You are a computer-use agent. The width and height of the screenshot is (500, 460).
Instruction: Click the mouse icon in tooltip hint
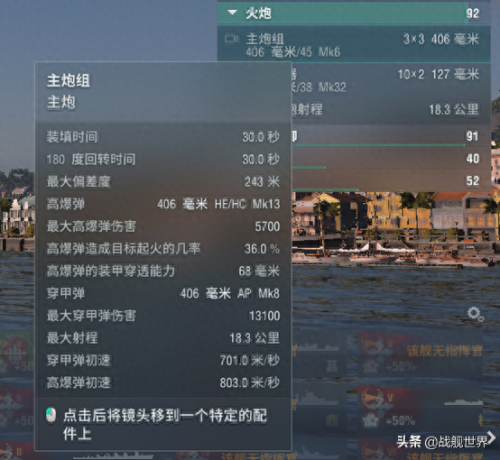coord(51,415)
